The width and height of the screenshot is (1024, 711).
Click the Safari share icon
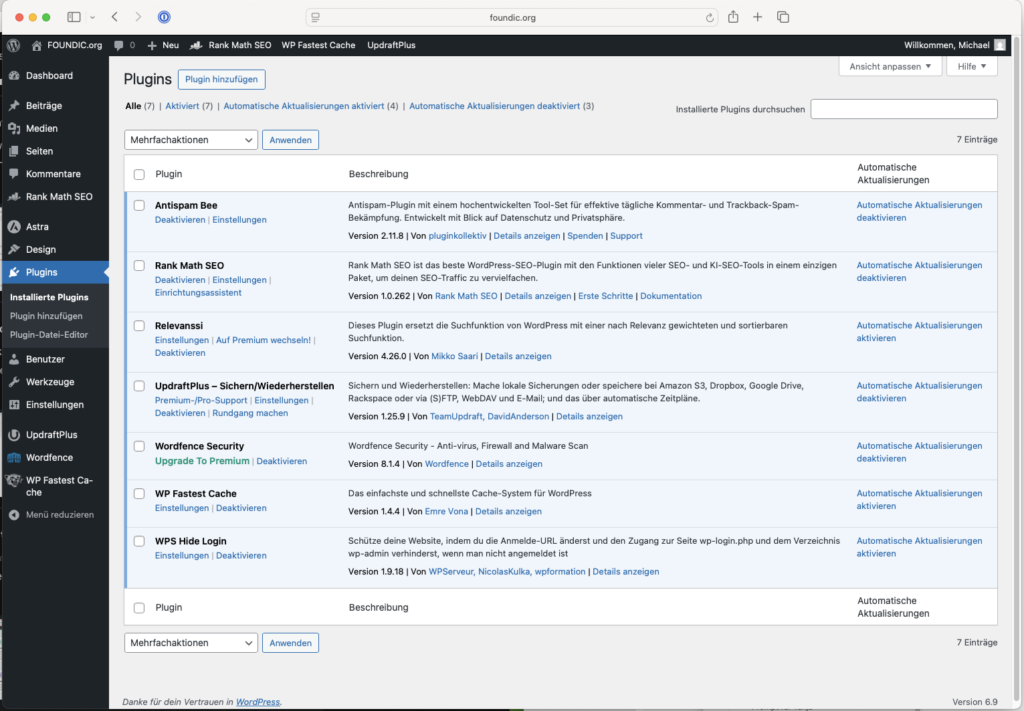coord(733,17)
